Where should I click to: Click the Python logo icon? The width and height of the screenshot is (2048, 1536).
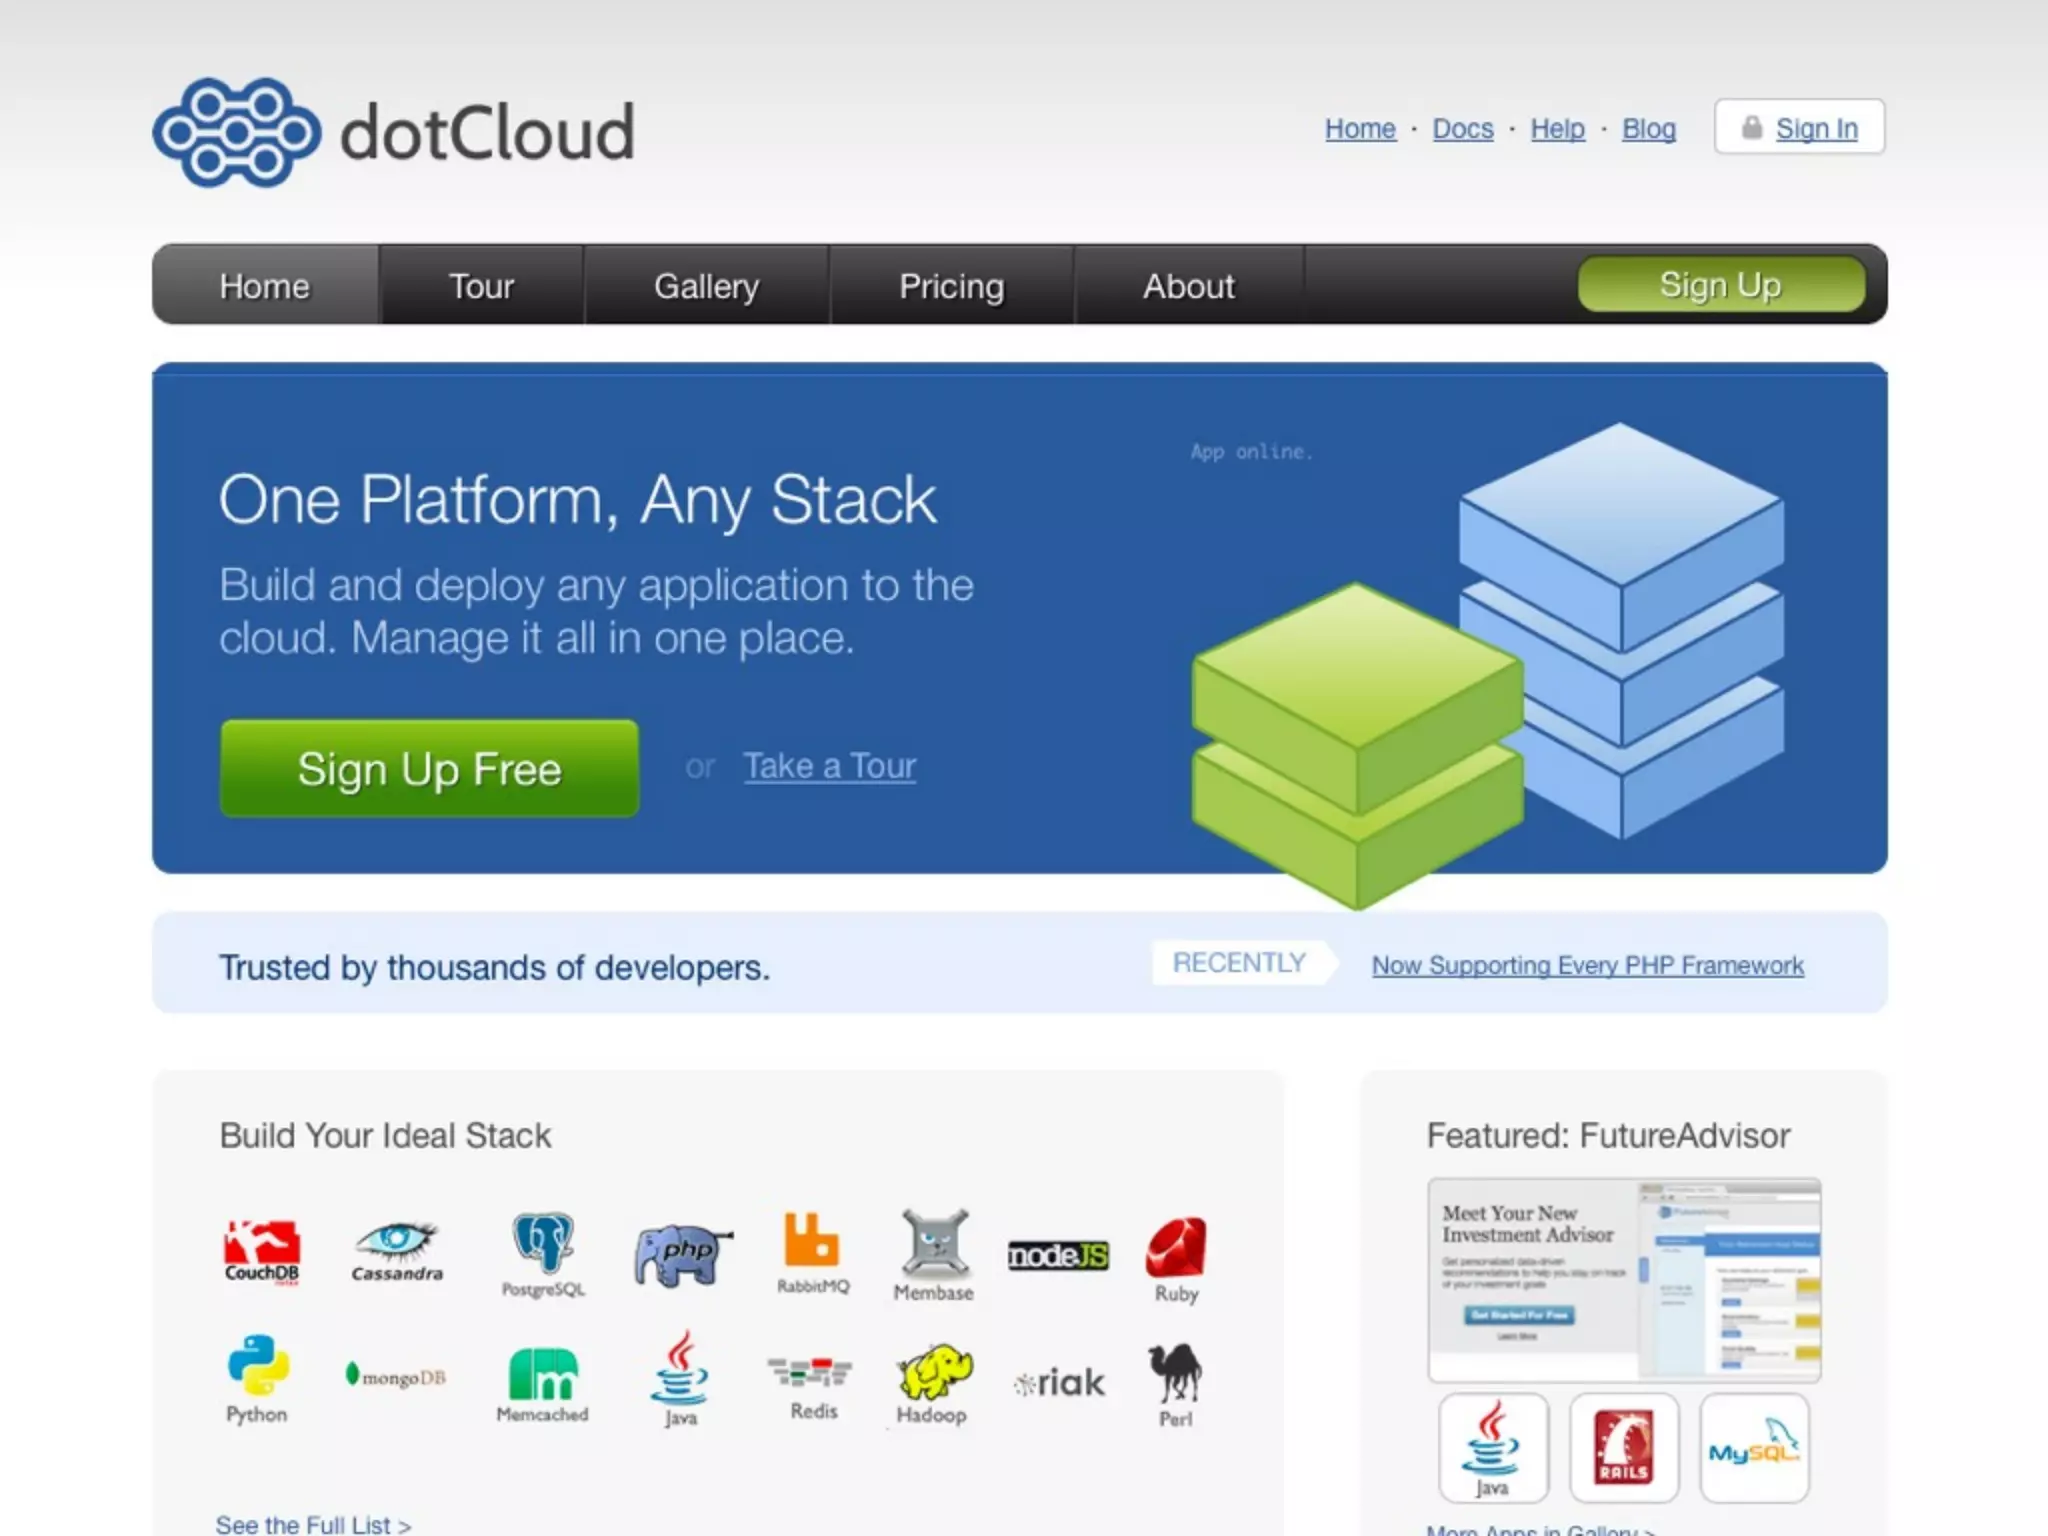point(258,1376)
